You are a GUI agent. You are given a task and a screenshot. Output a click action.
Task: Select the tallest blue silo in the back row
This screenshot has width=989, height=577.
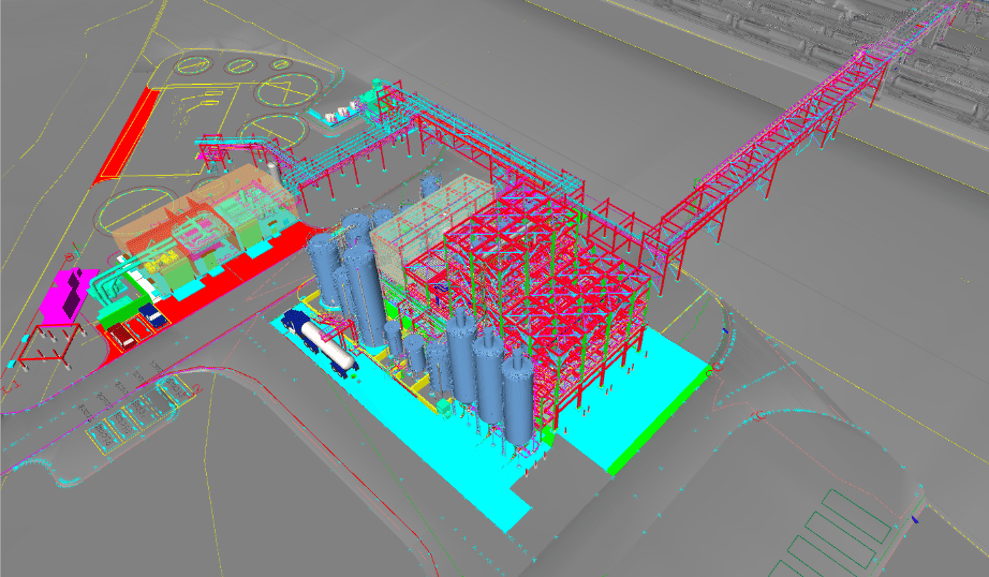tap(325, 270)
